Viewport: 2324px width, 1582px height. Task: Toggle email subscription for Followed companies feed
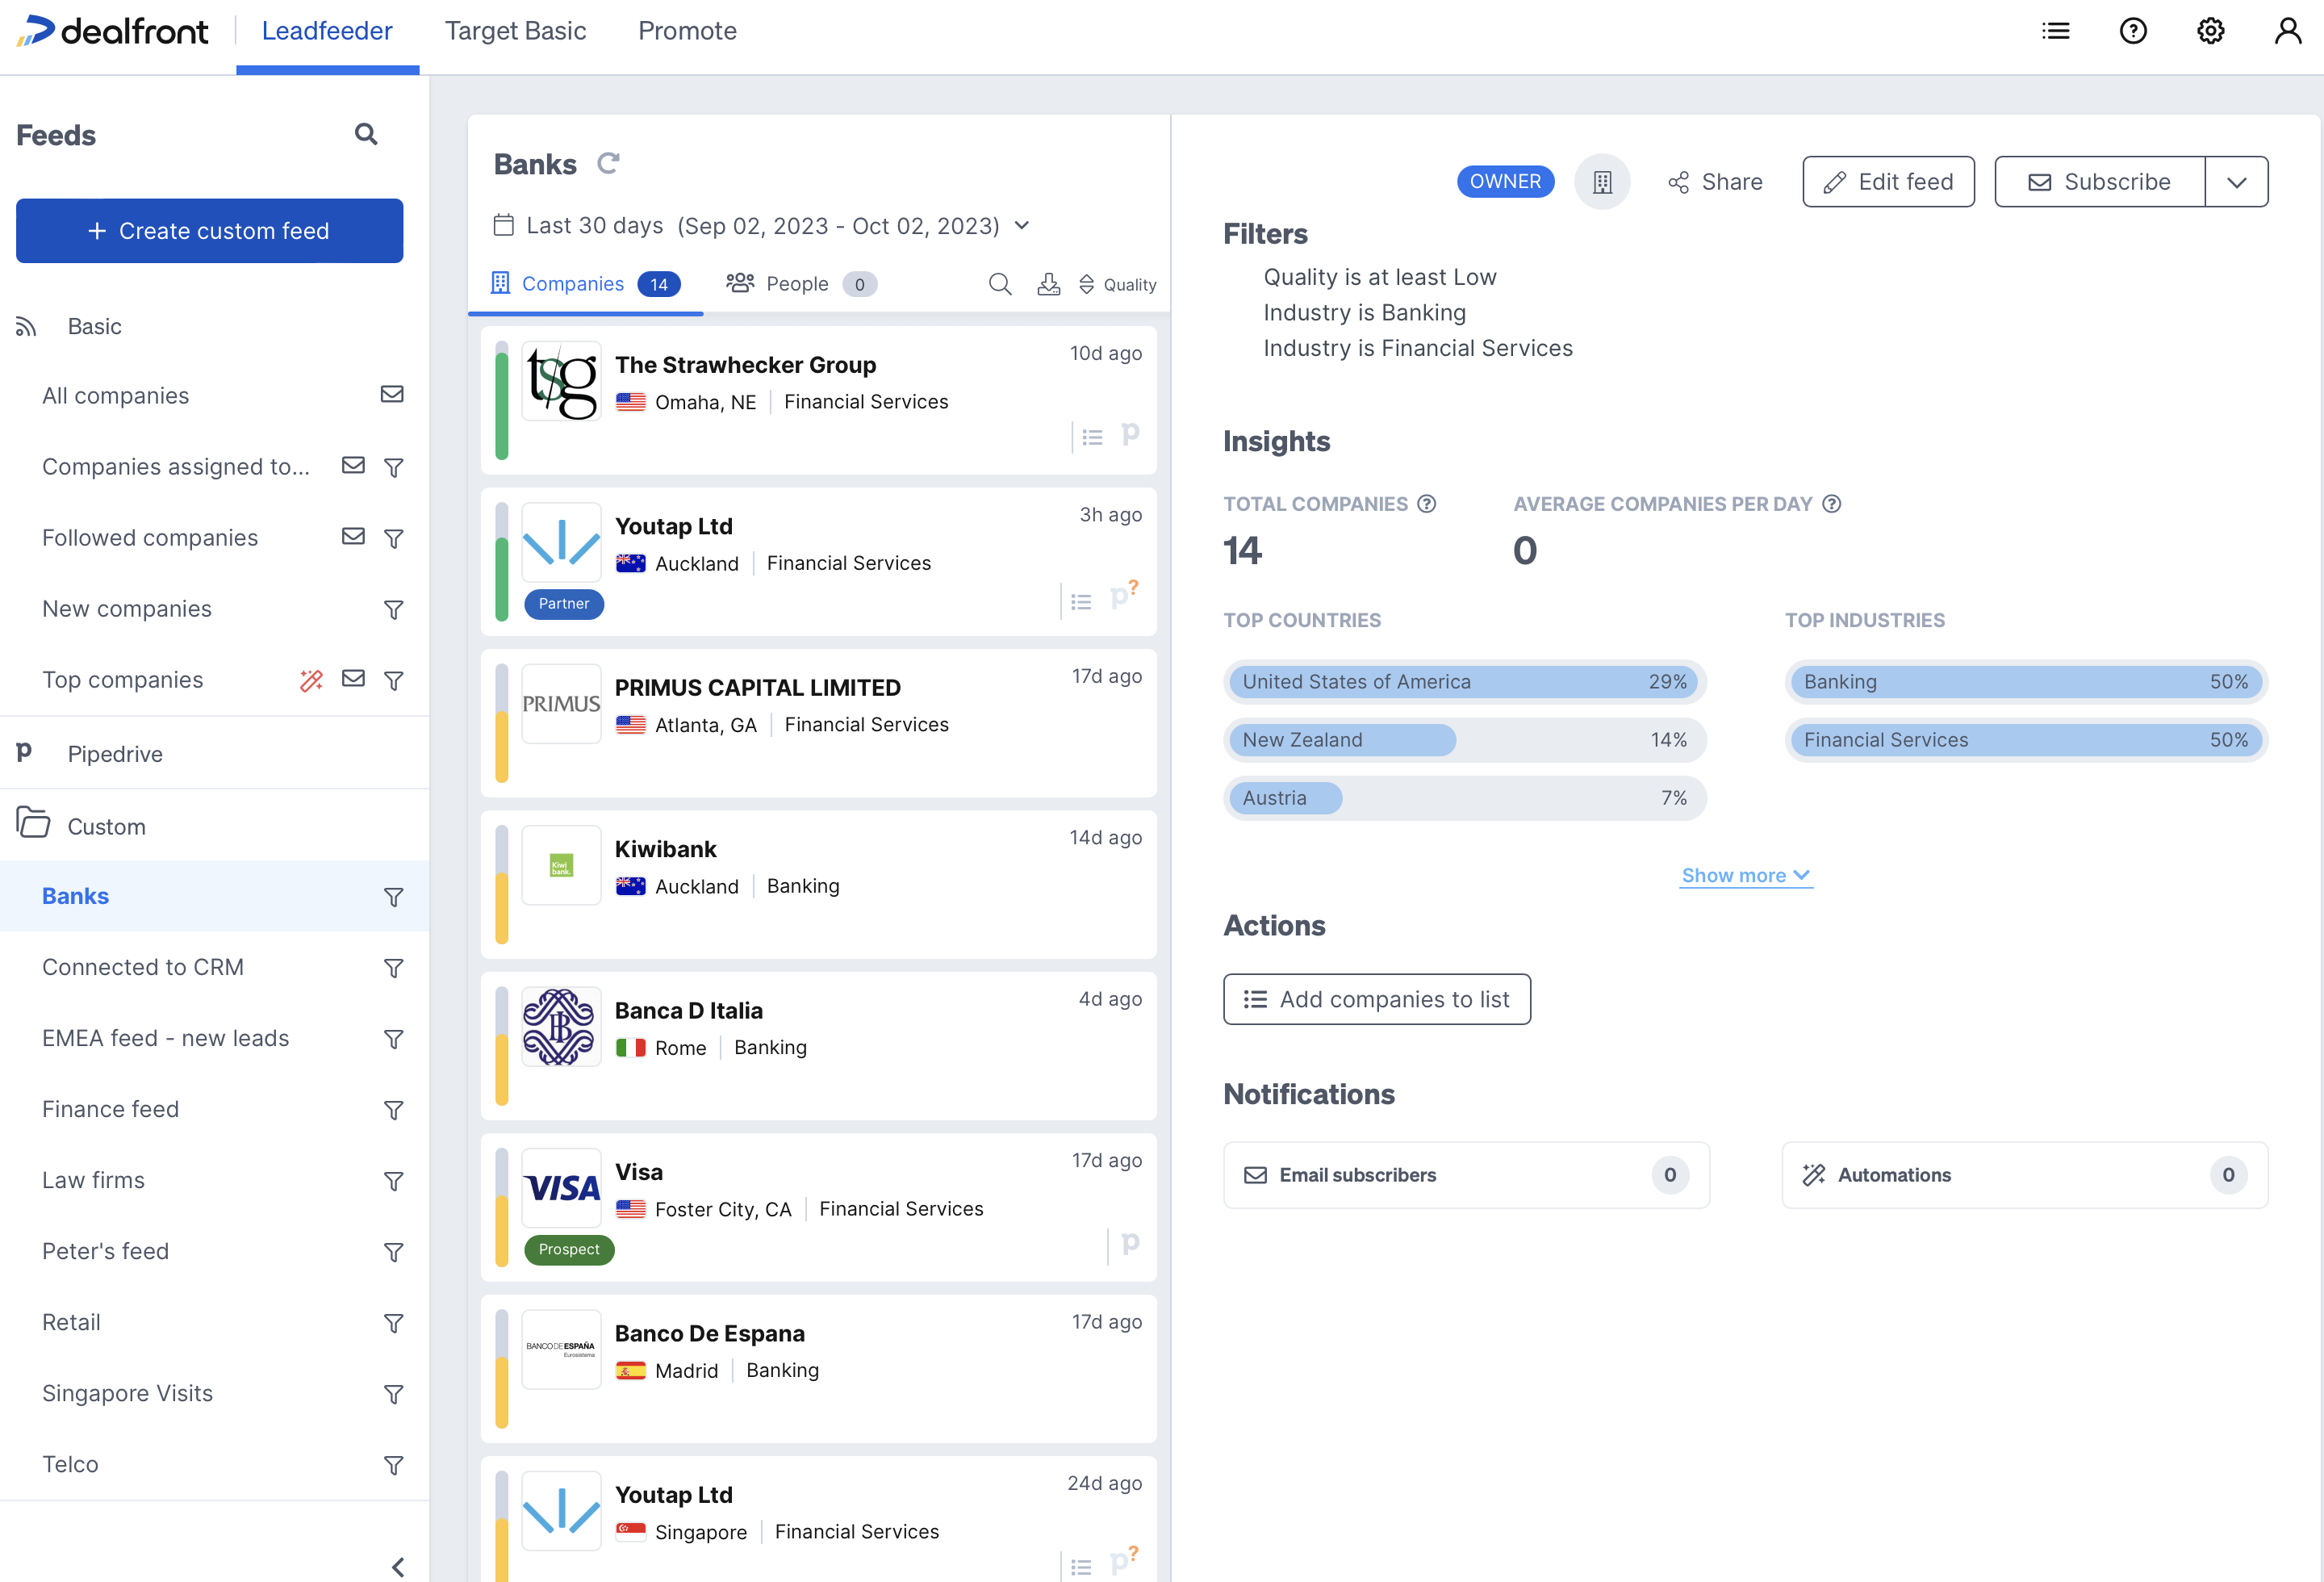(x=353, y=537)
